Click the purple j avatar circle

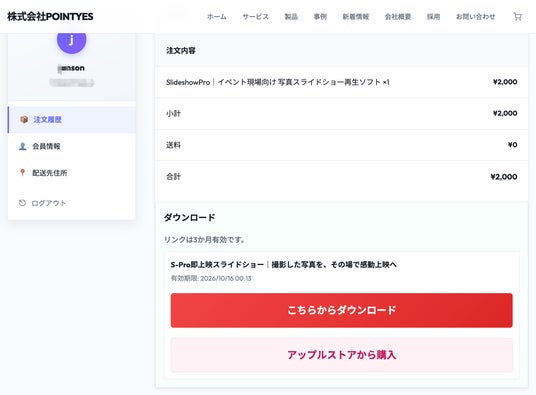pos(71,39)
